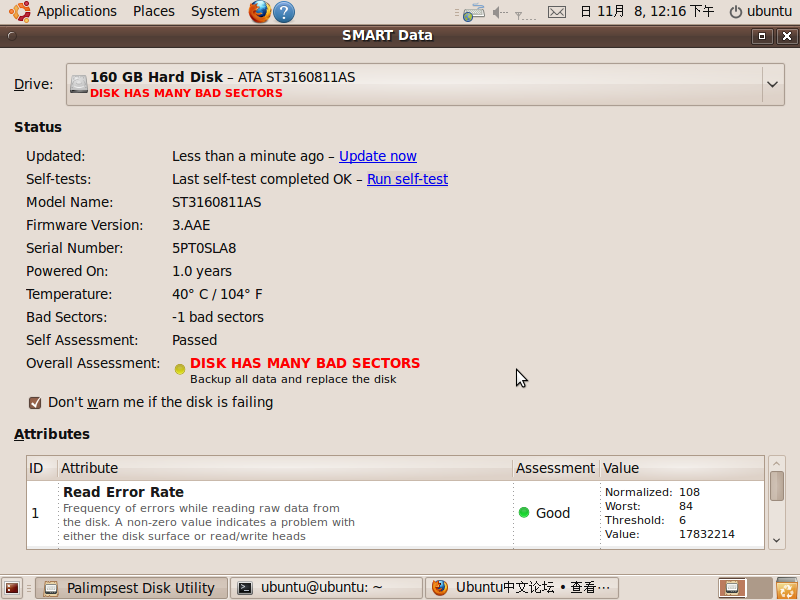Click the hard disk icon in Drive selector
Image resolution: width=800 pixels, height=600 pixels.
click(x=79, y=84)
